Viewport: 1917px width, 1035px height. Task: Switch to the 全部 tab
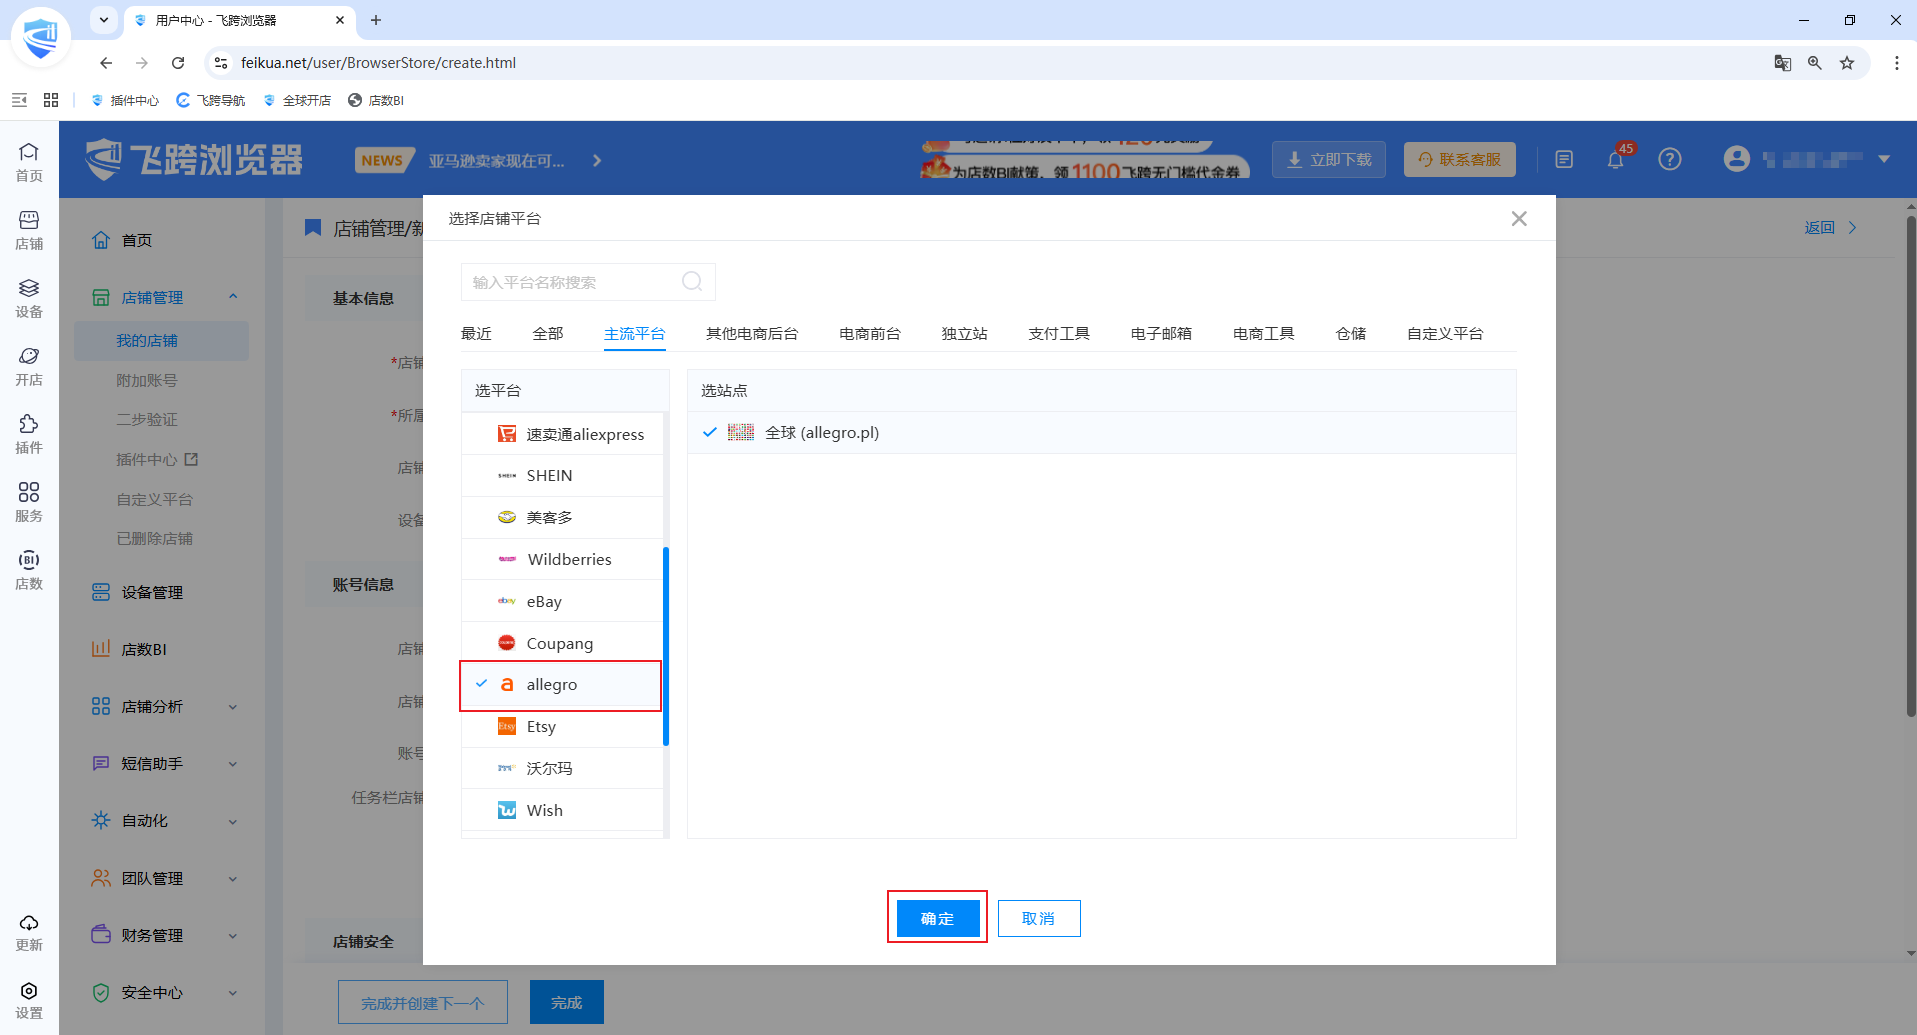548,334
